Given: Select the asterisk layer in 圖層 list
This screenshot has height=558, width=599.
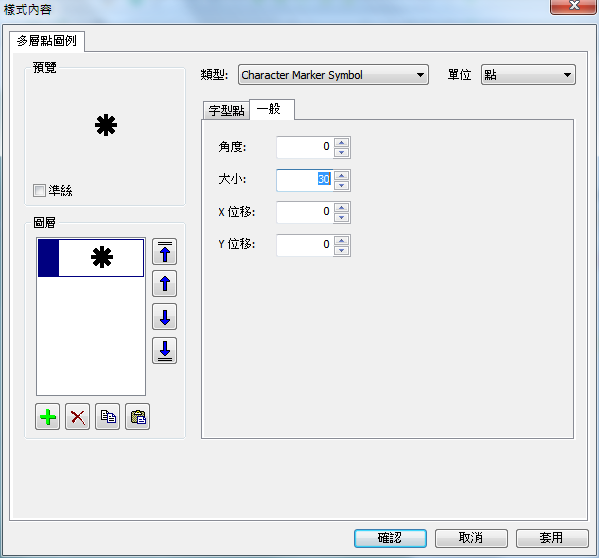Looking at the screenshot, I should [91, 258].
